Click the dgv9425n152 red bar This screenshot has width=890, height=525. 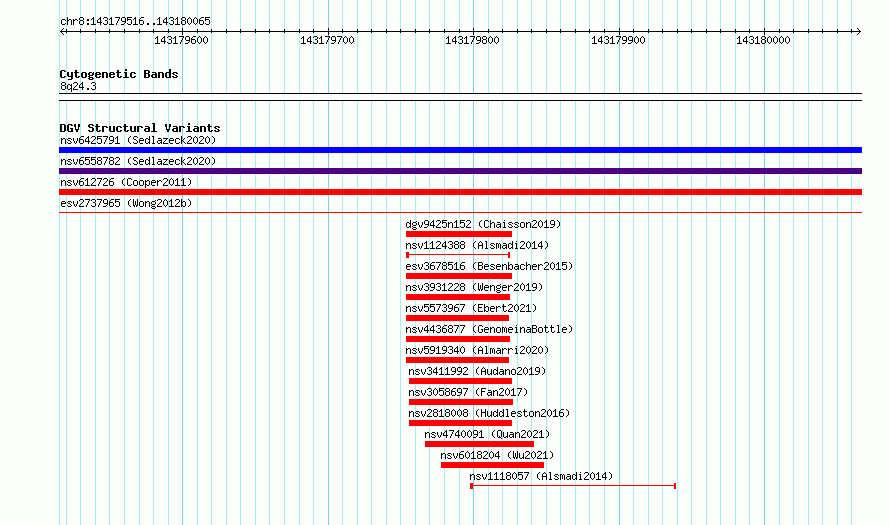coord(459,234)
